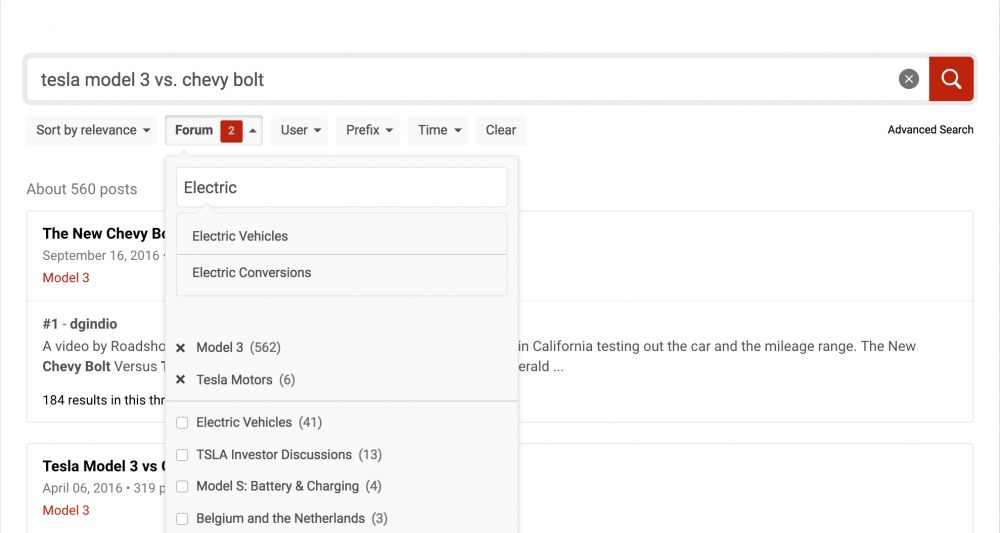The height and width of the screenshot is (533, 1000).
Task: Click the Clear filters button
Action: point(501,130)
